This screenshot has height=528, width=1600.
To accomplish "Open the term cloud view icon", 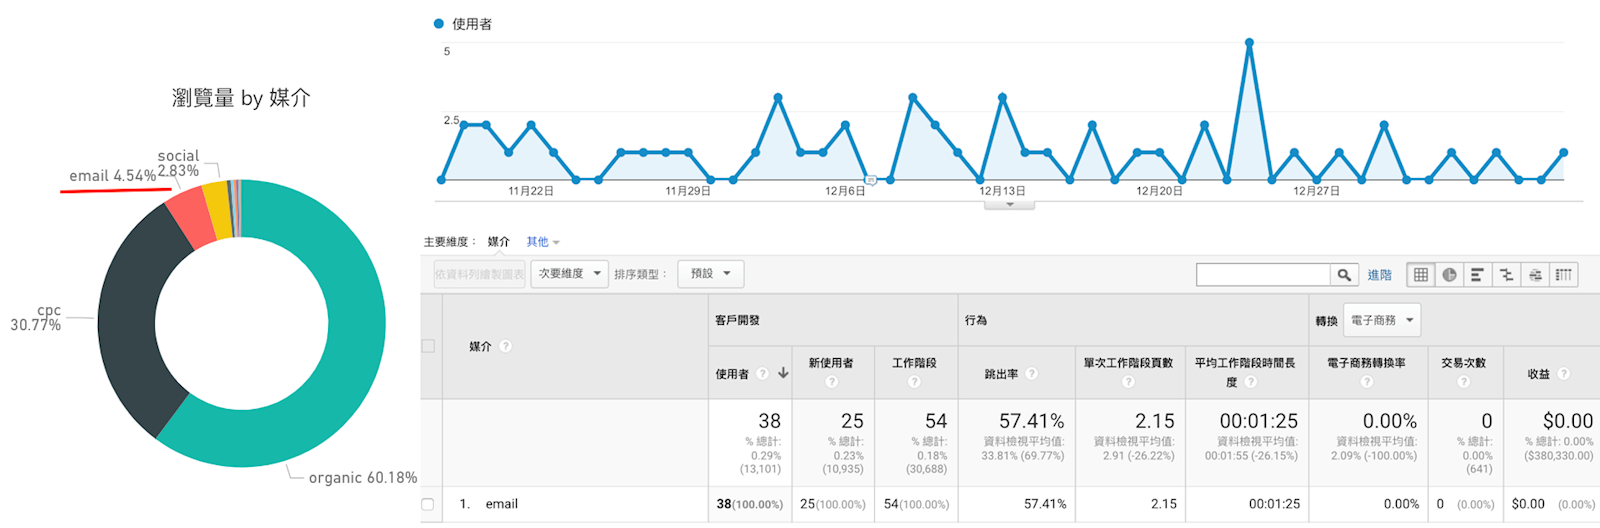I will click(x=1535, y=275).
